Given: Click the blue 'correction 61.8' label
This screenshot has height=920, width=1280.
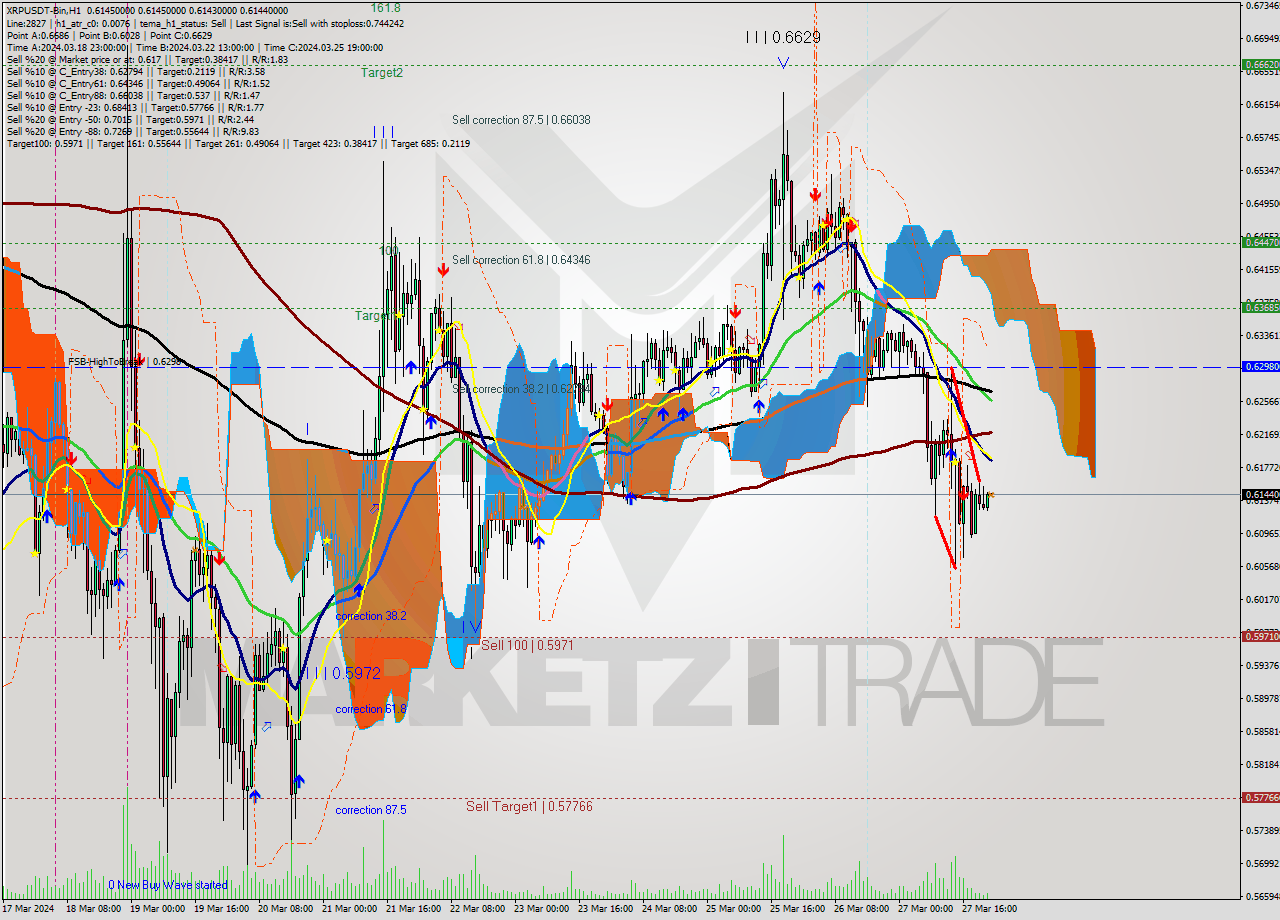Looking at the screenshot, I should tap(371, 709).
